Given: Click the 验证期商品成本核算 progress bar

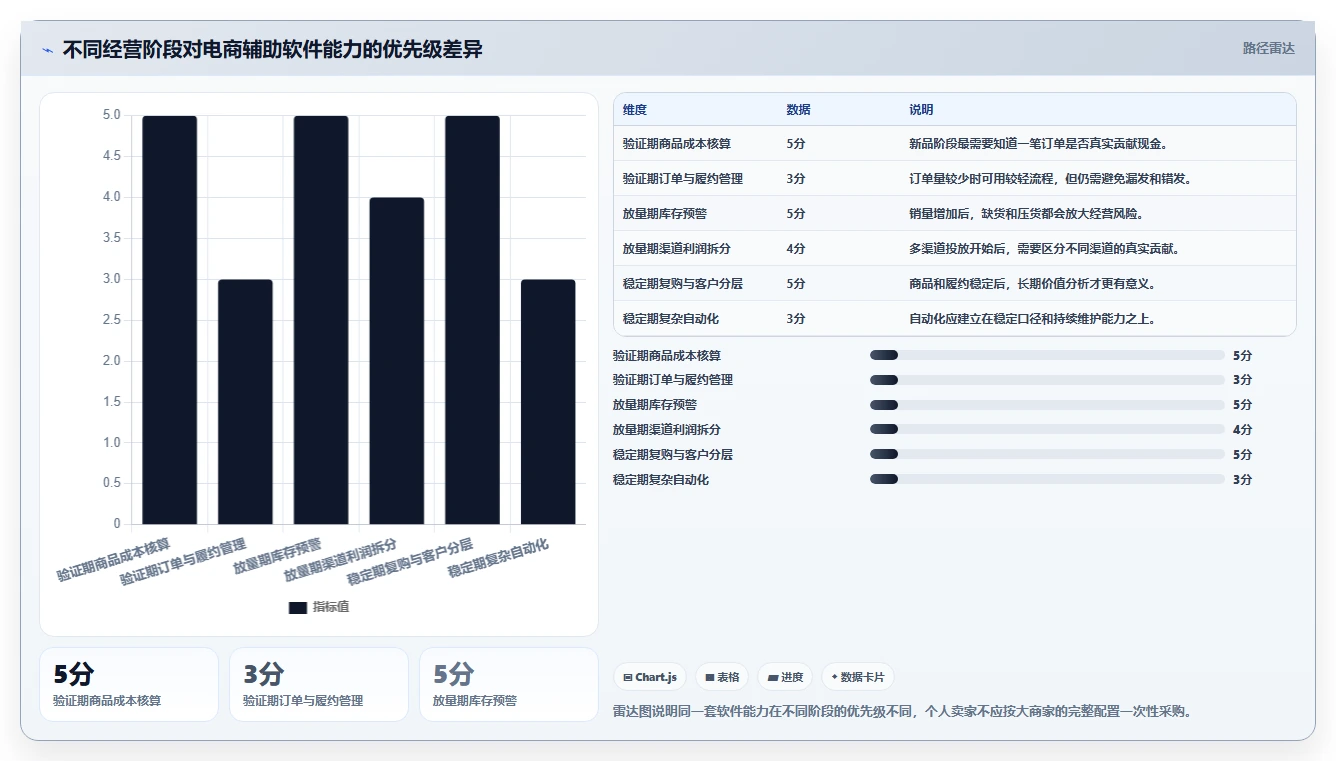Looking at the screenshot, I should [x=1047, y=355].
